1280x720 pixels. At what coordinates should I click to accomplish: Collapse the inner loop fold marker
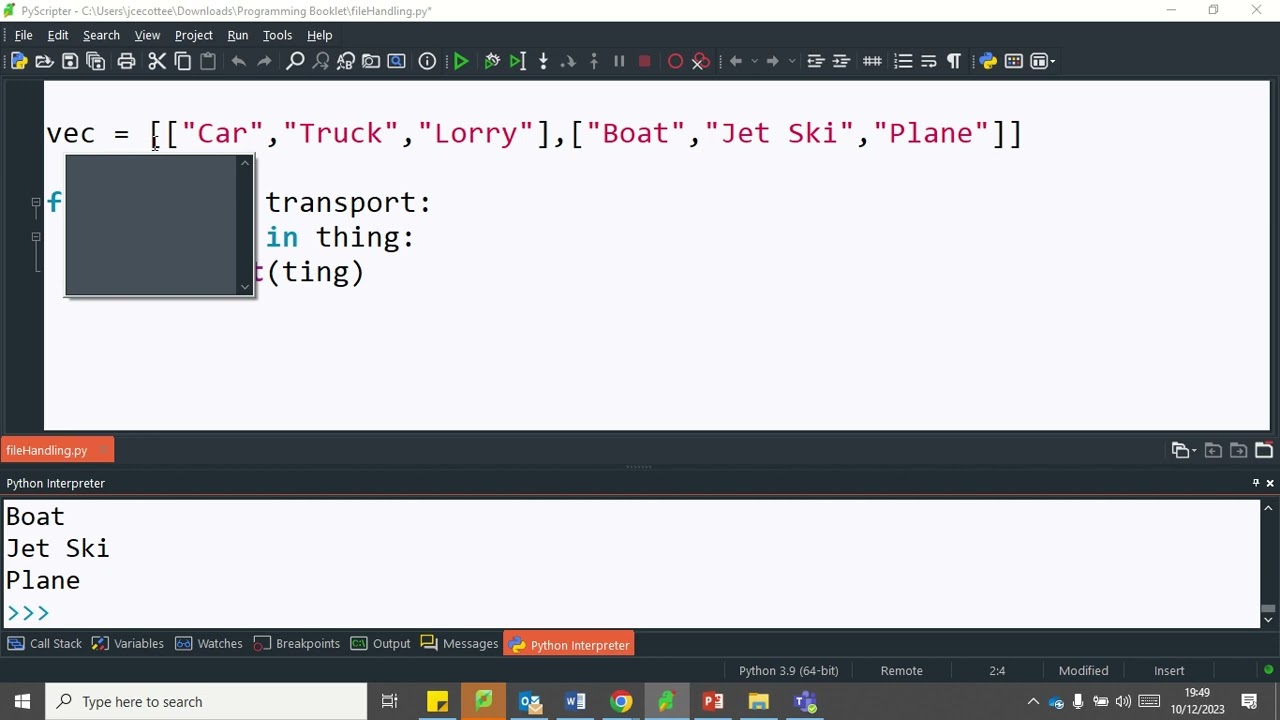tap(36, 237)
